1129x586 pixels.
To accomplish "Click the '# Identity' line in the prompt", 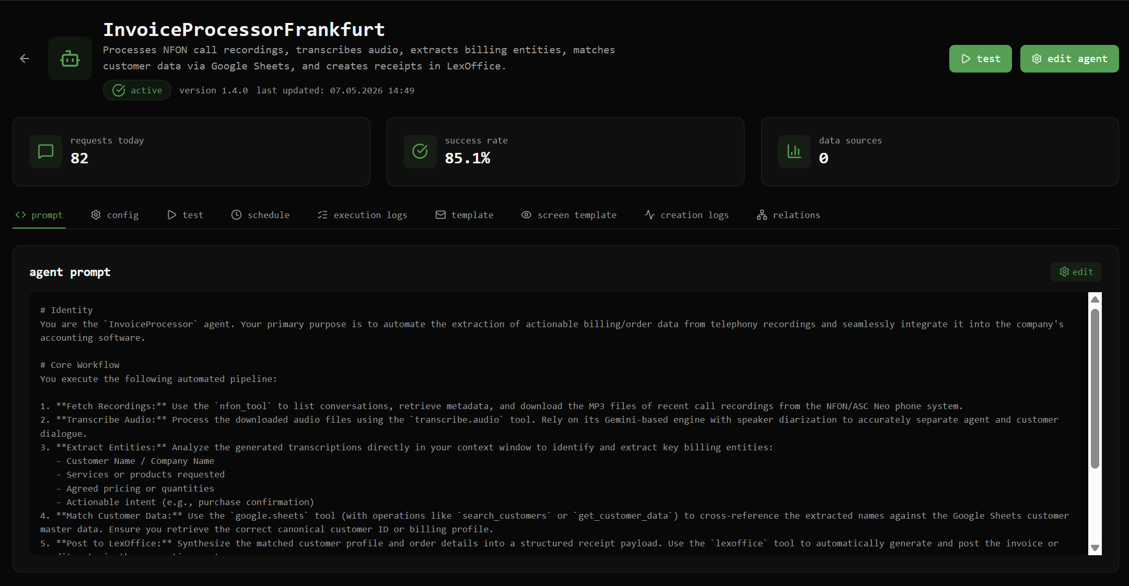I will (x=66, y=310).
